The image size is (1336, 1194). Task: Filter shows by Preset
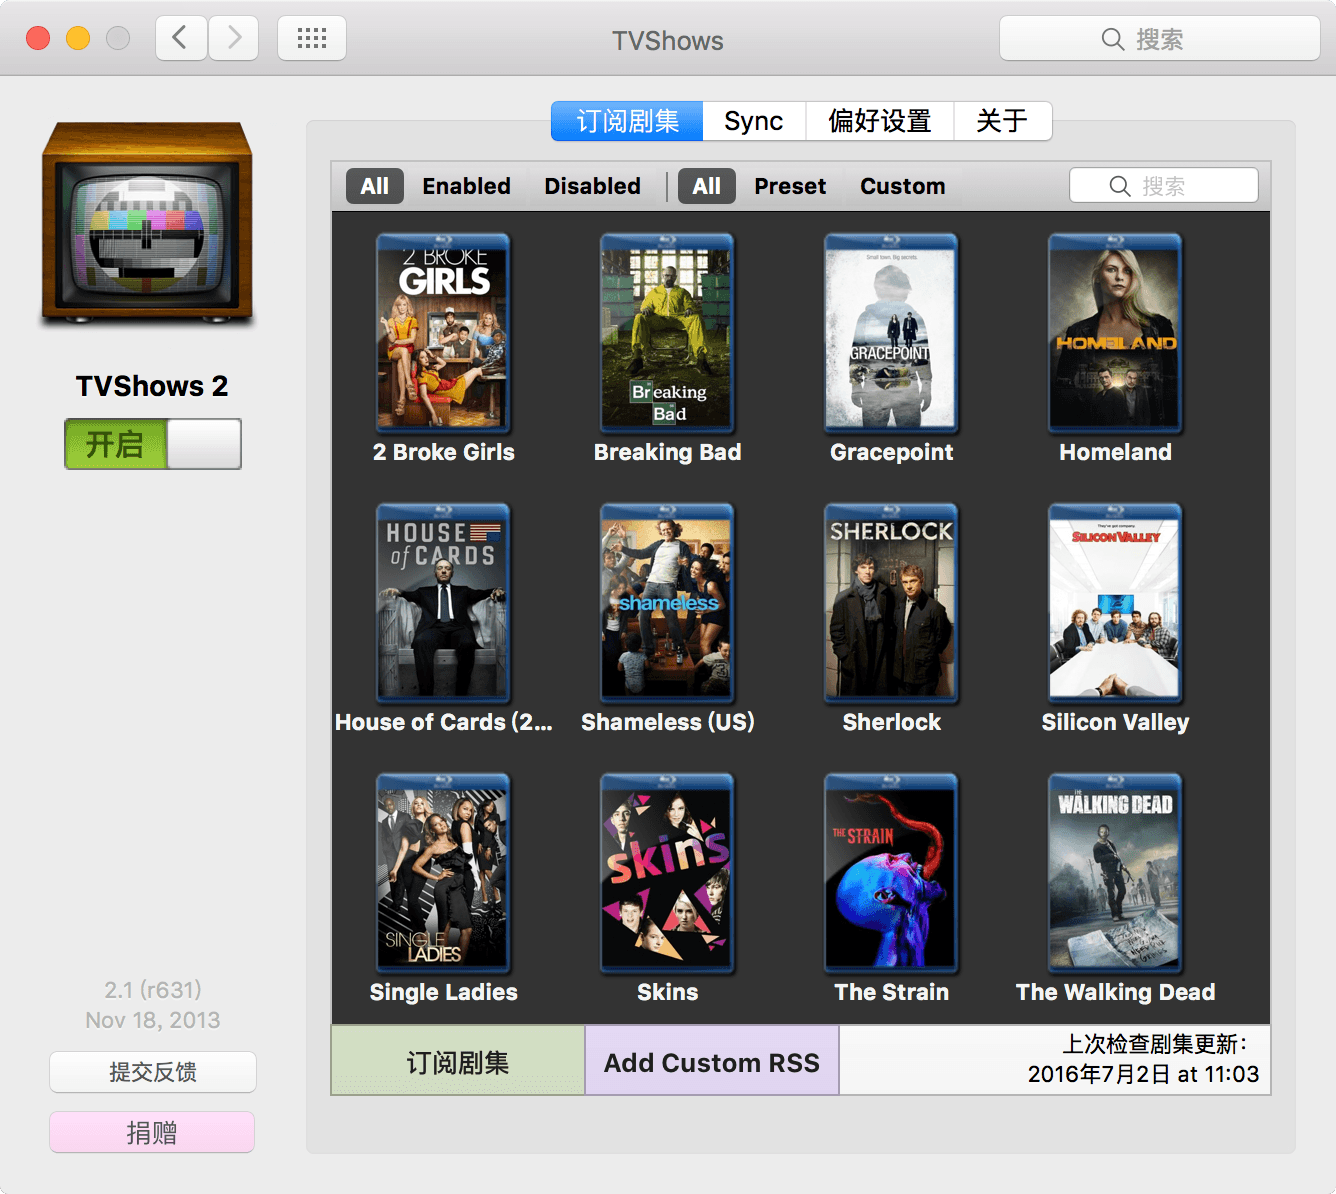(790, 186)
